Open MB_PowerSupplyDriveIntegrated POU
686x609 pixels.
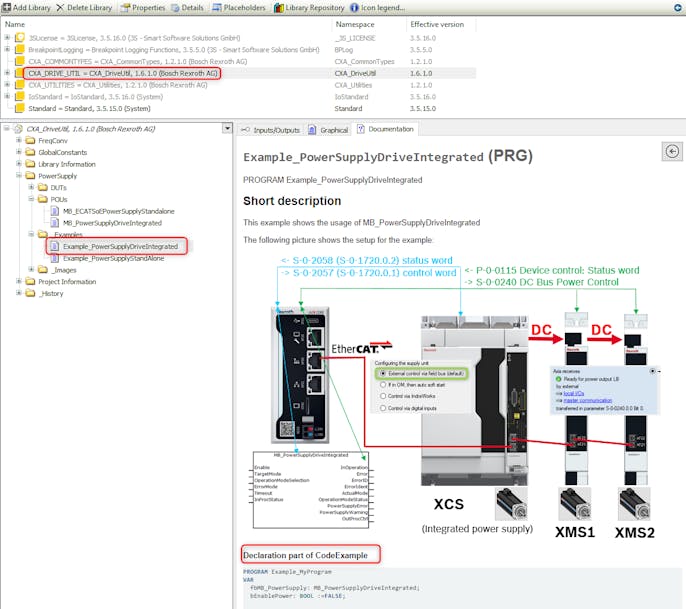[112, 223]
